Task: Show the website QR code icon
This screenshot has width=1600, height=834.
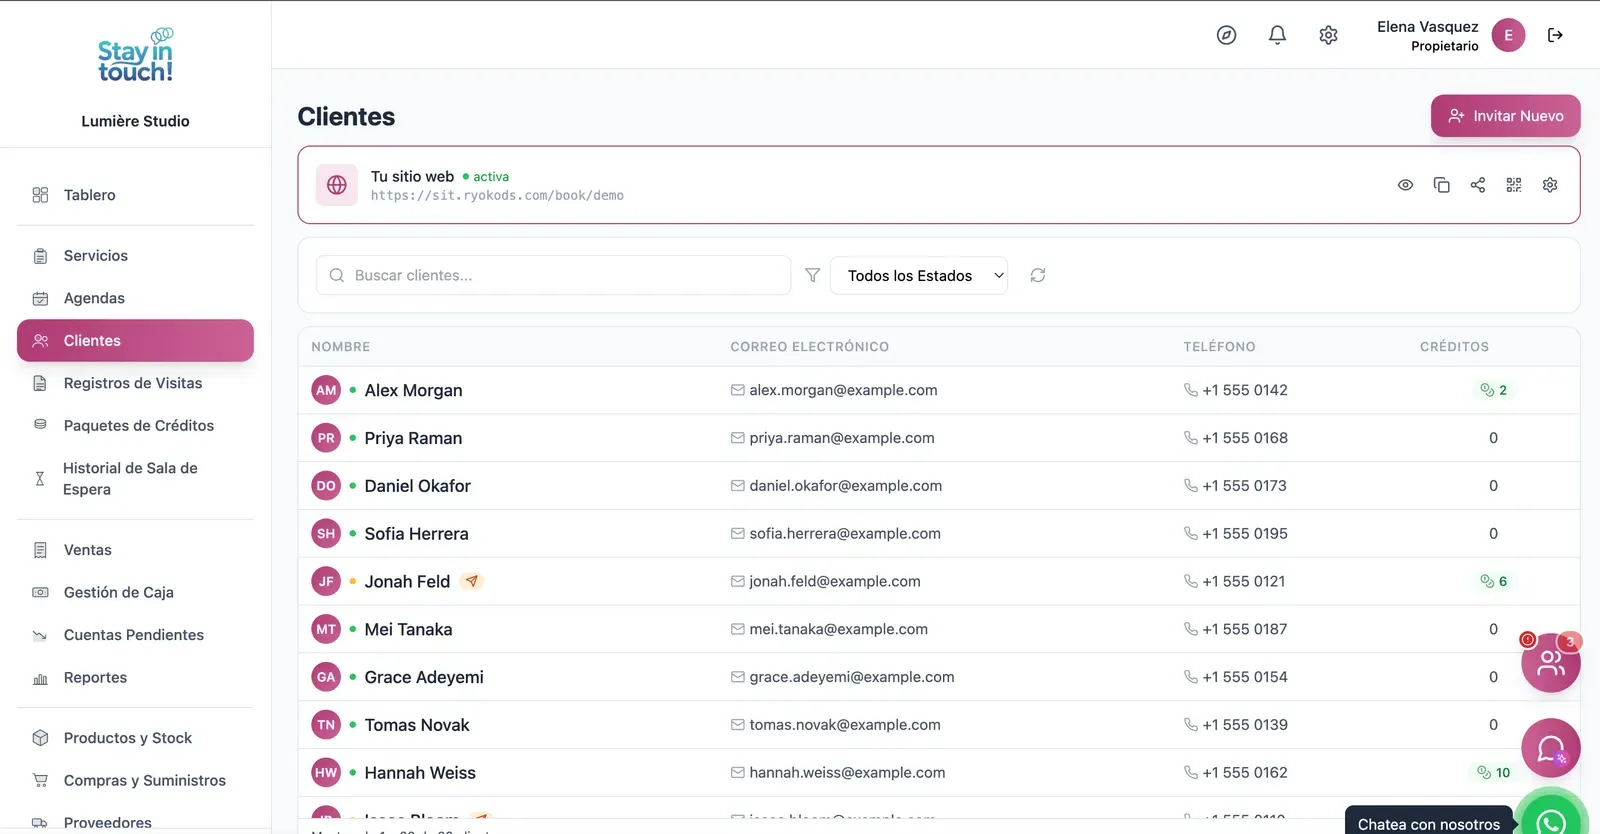Action: (1514, 185)
